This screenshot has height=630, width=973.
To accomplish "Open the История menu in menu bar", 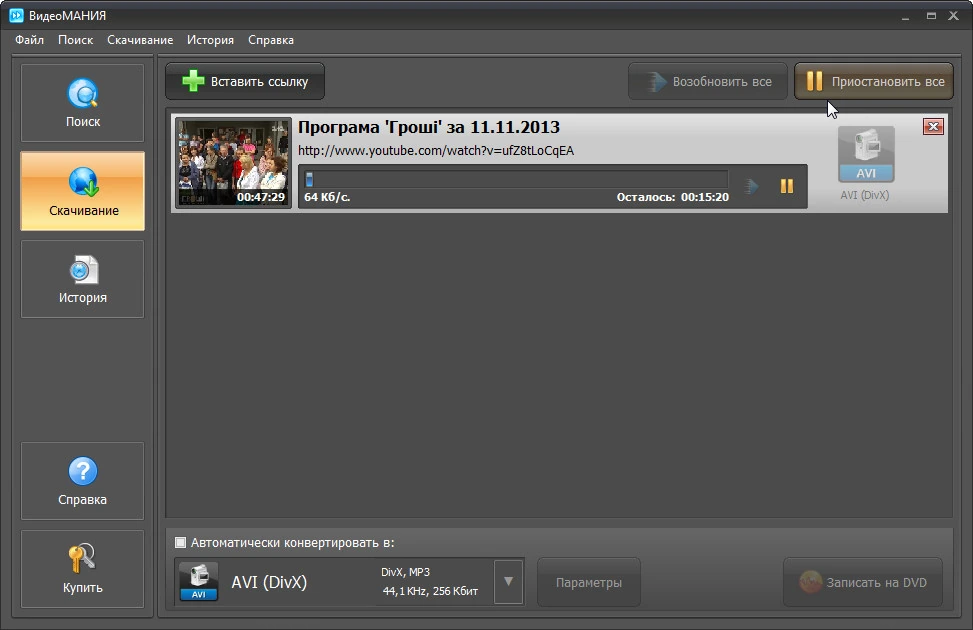I will pos(210,40).
